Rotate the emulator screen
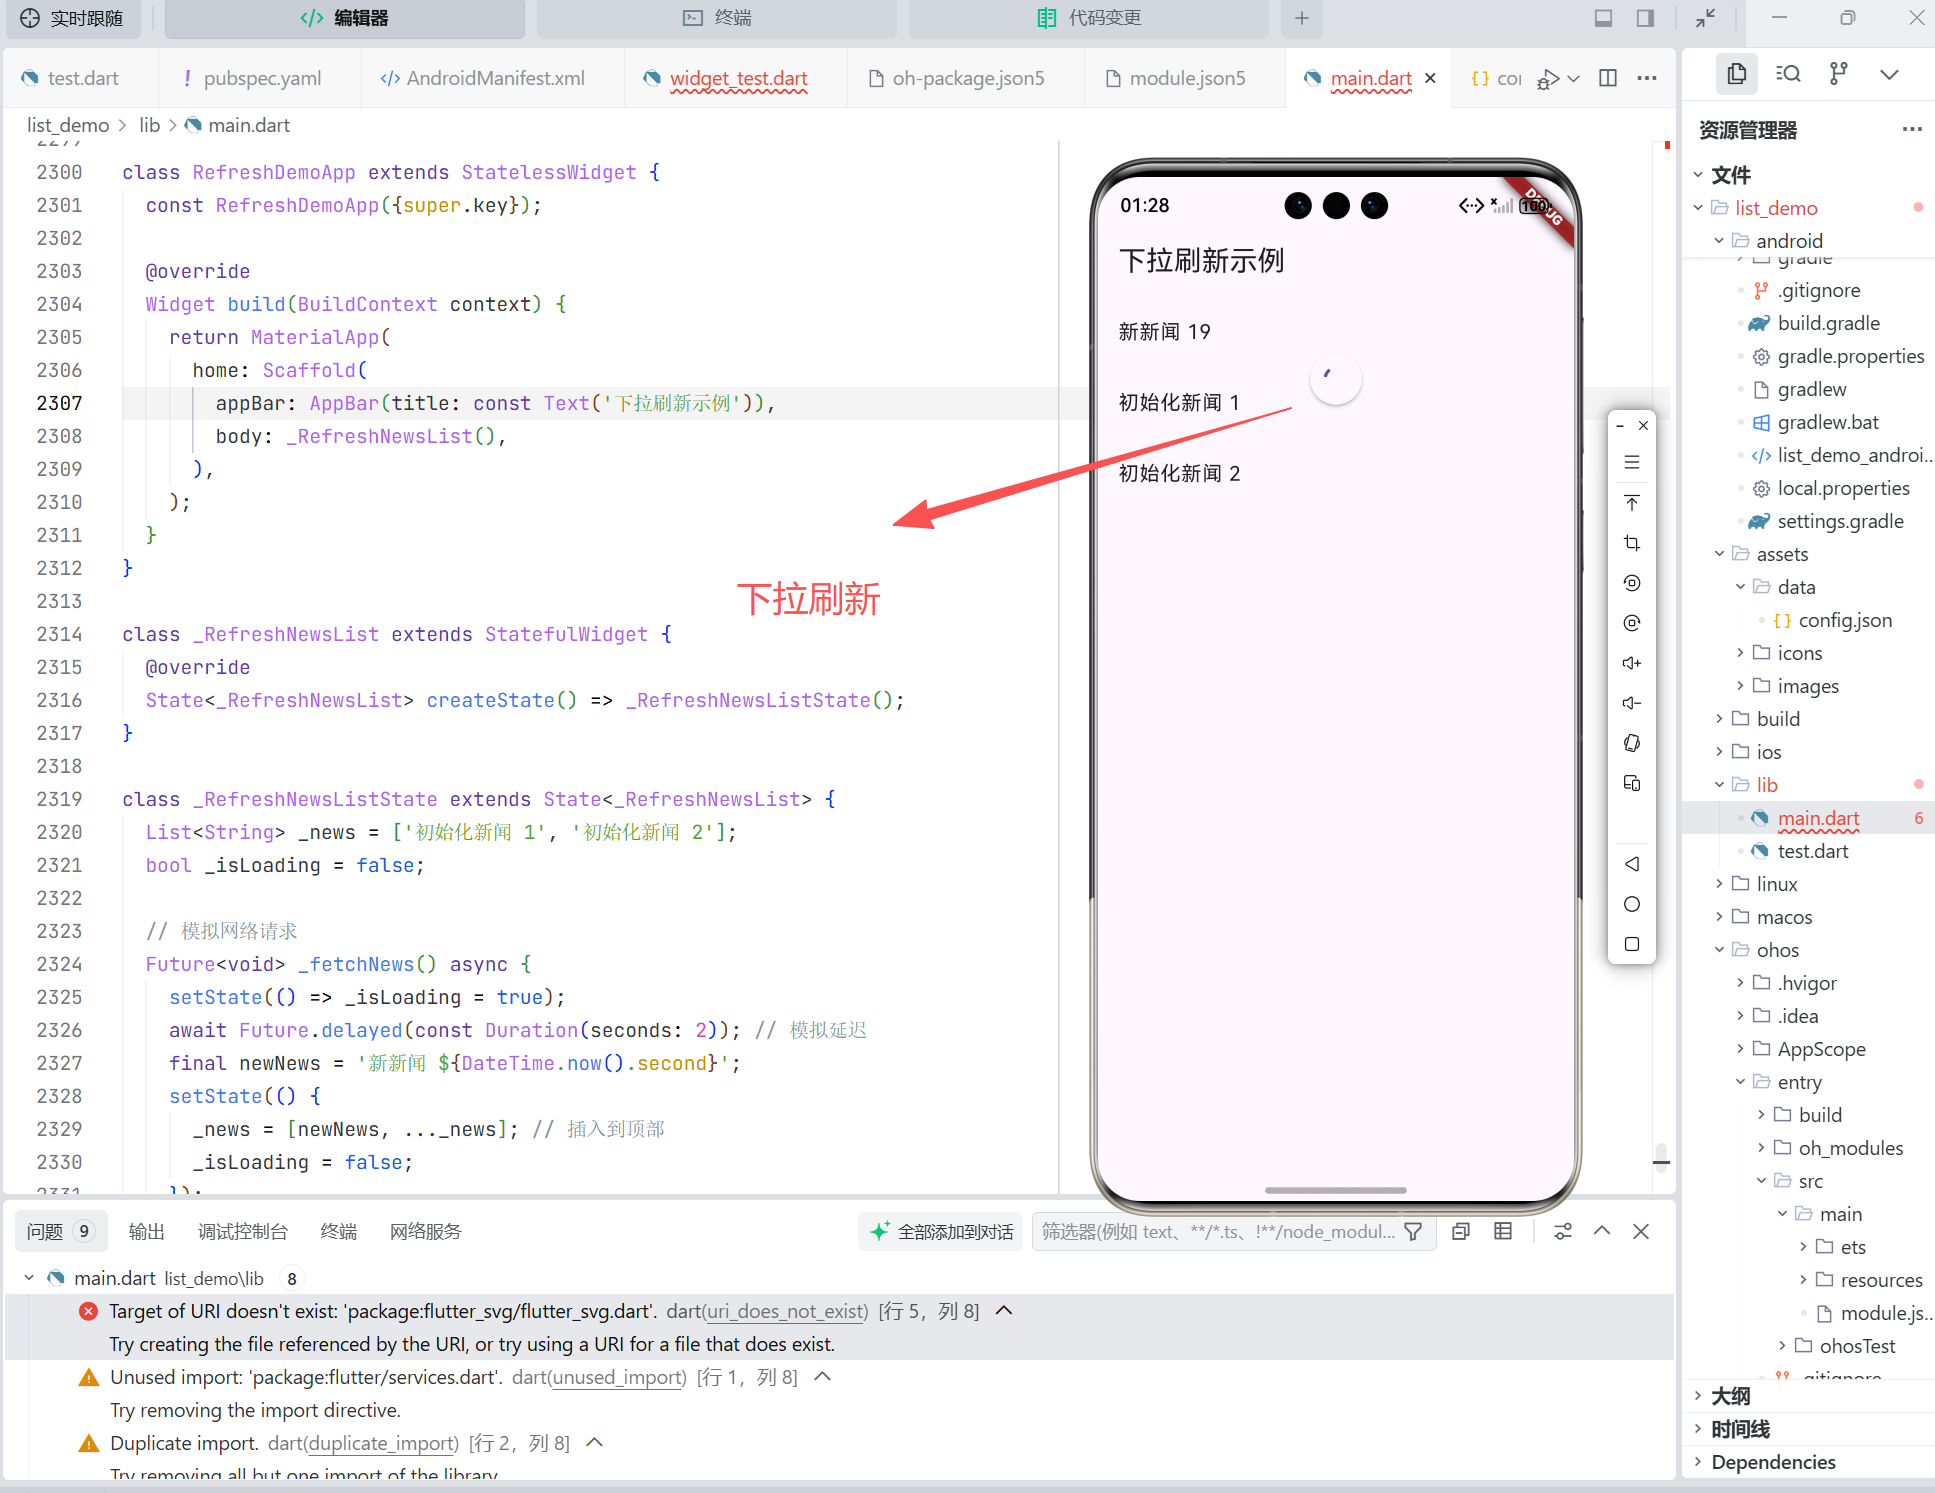1935x1493 pixels. [x=1632, y=743]
